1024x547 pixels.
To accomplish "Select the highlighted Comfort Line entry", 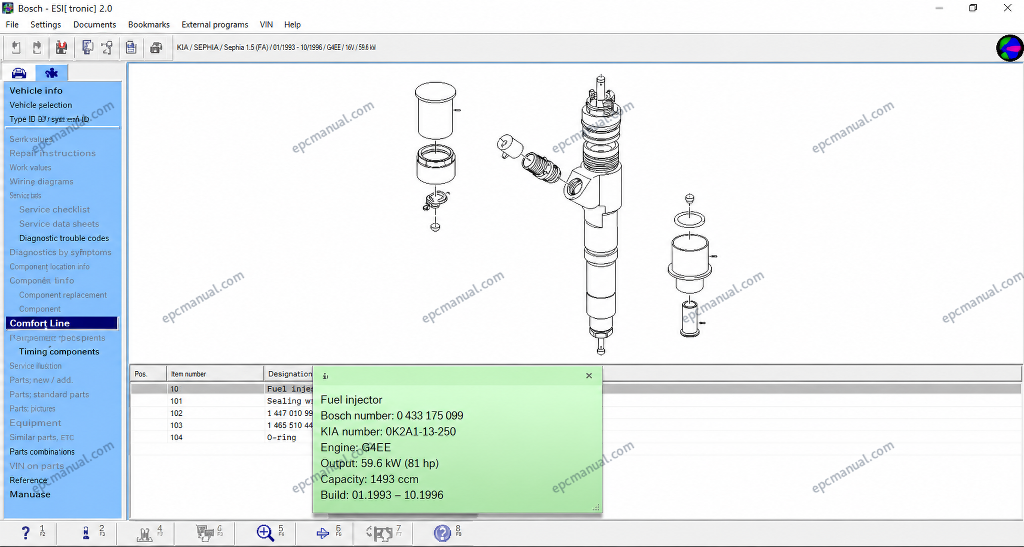I will 62,323.
